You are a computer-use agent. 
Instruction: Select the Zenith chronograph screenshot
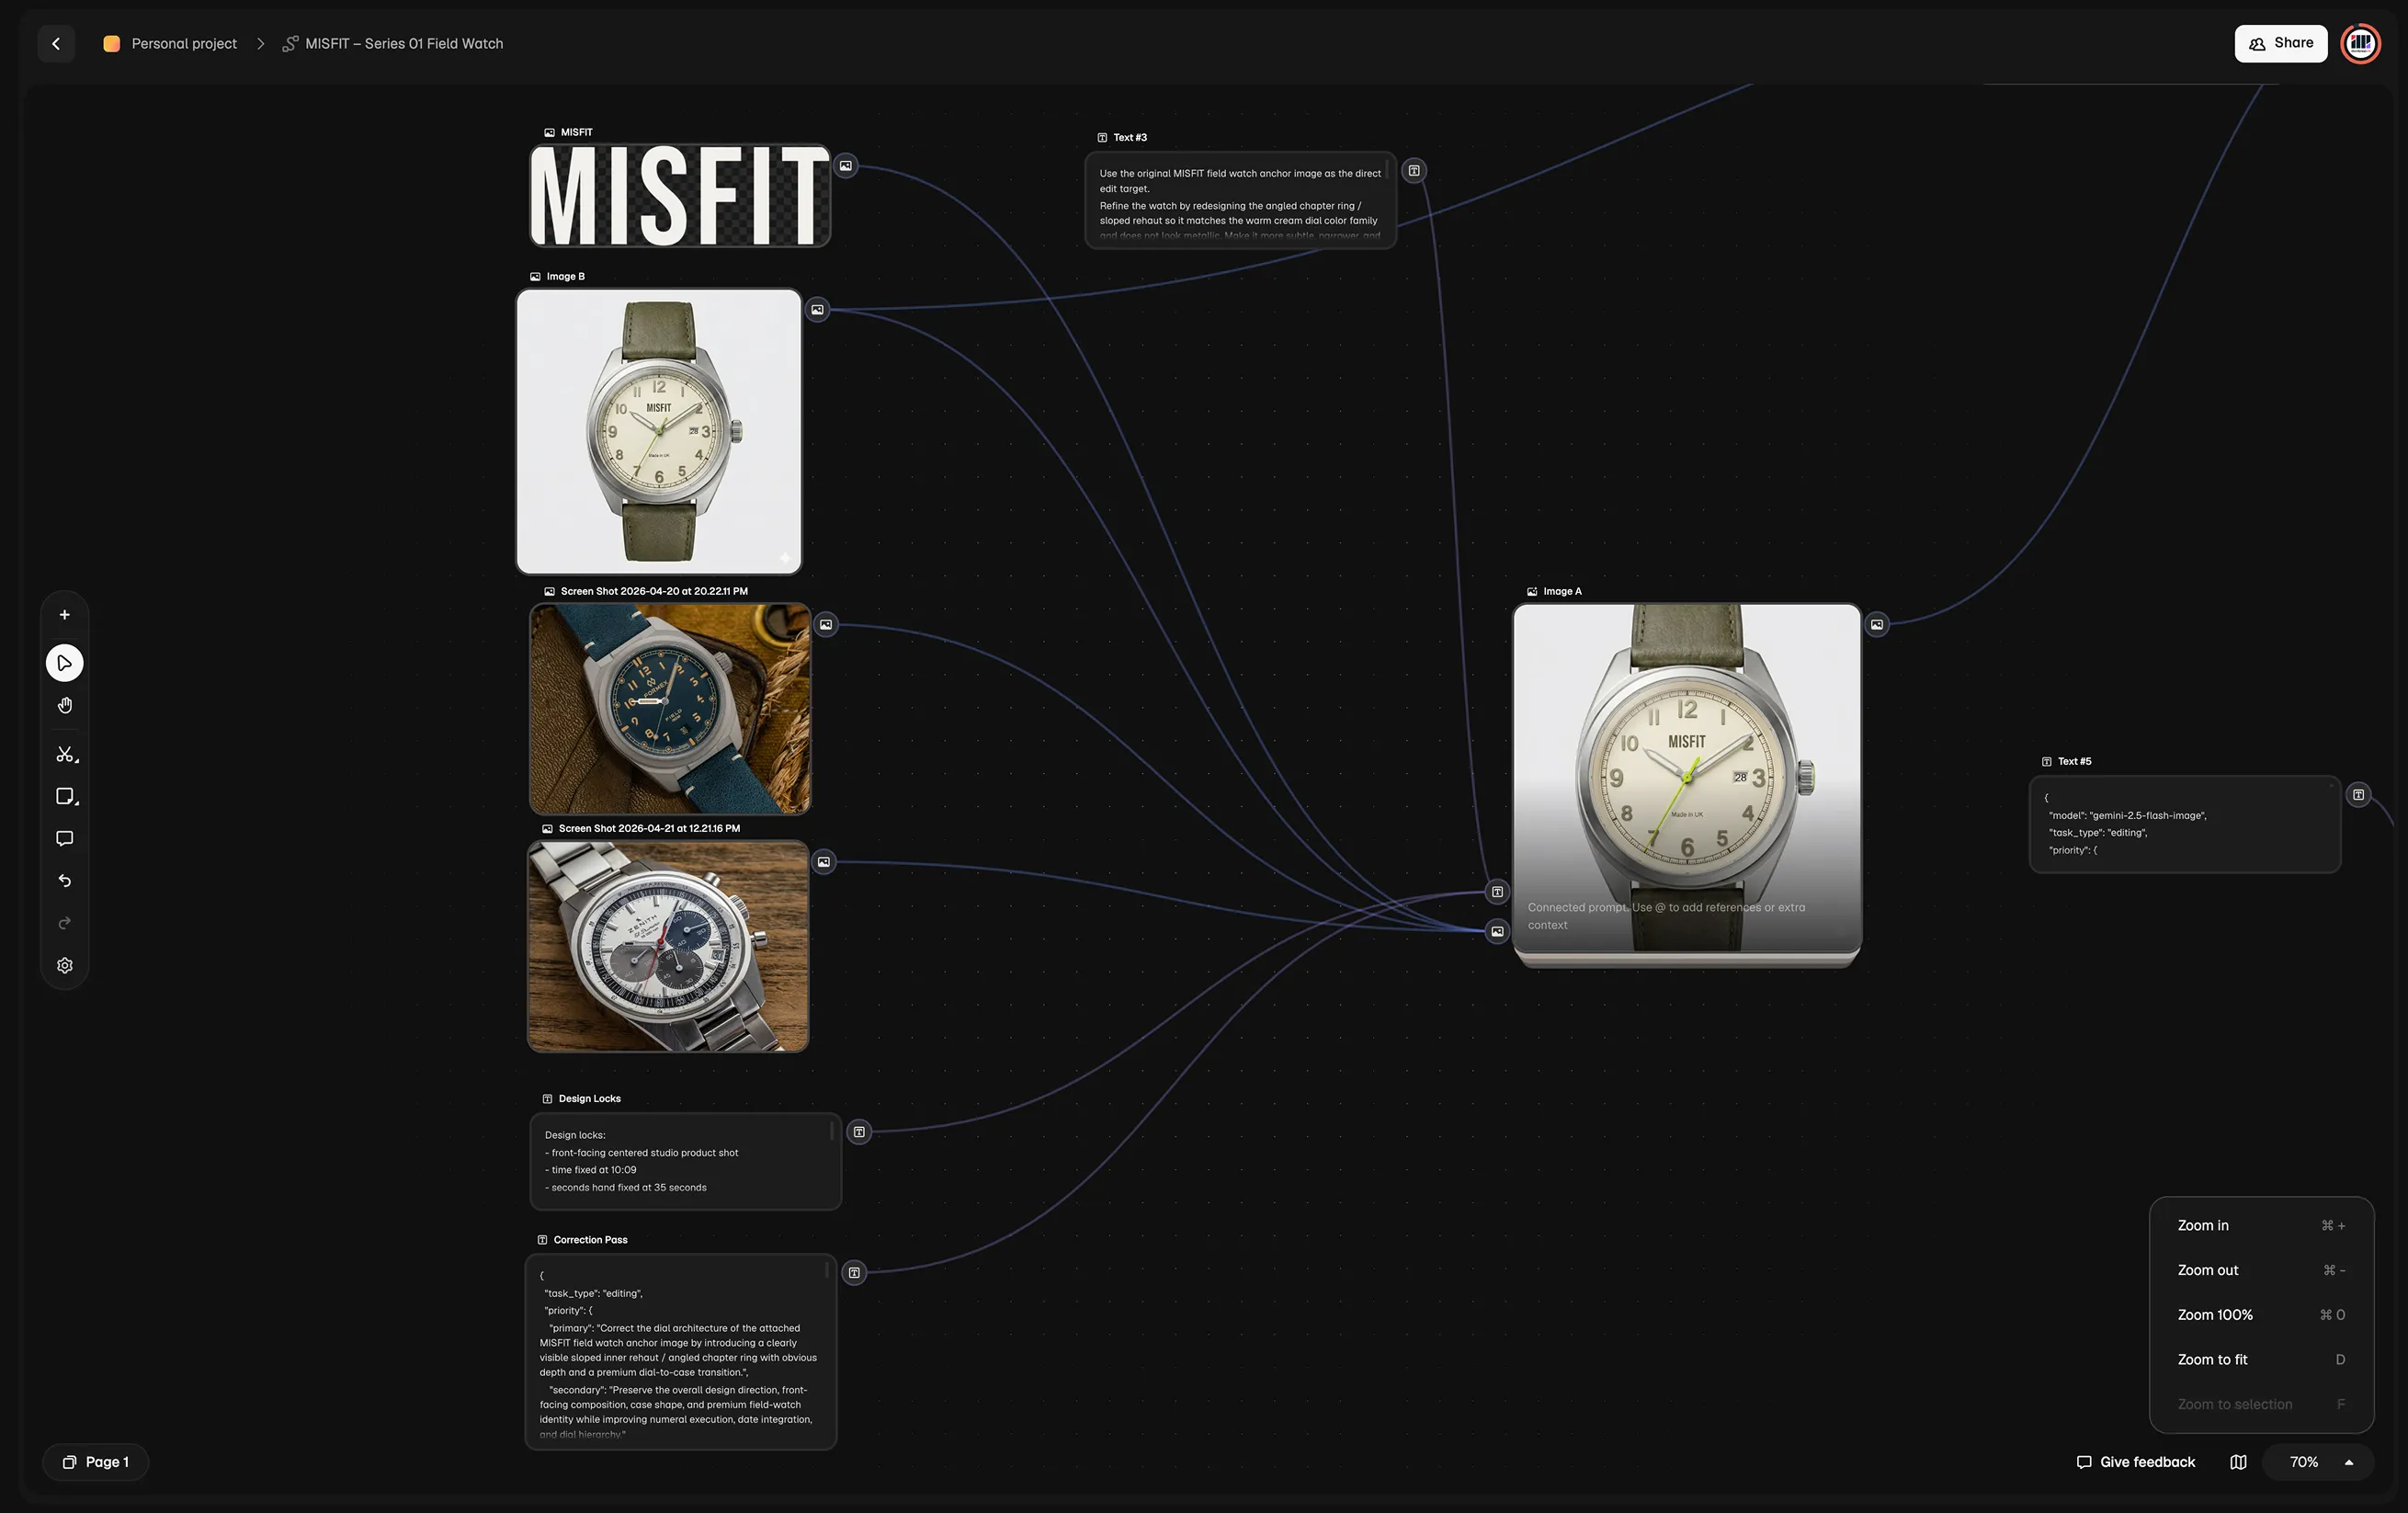pos(668,946)
